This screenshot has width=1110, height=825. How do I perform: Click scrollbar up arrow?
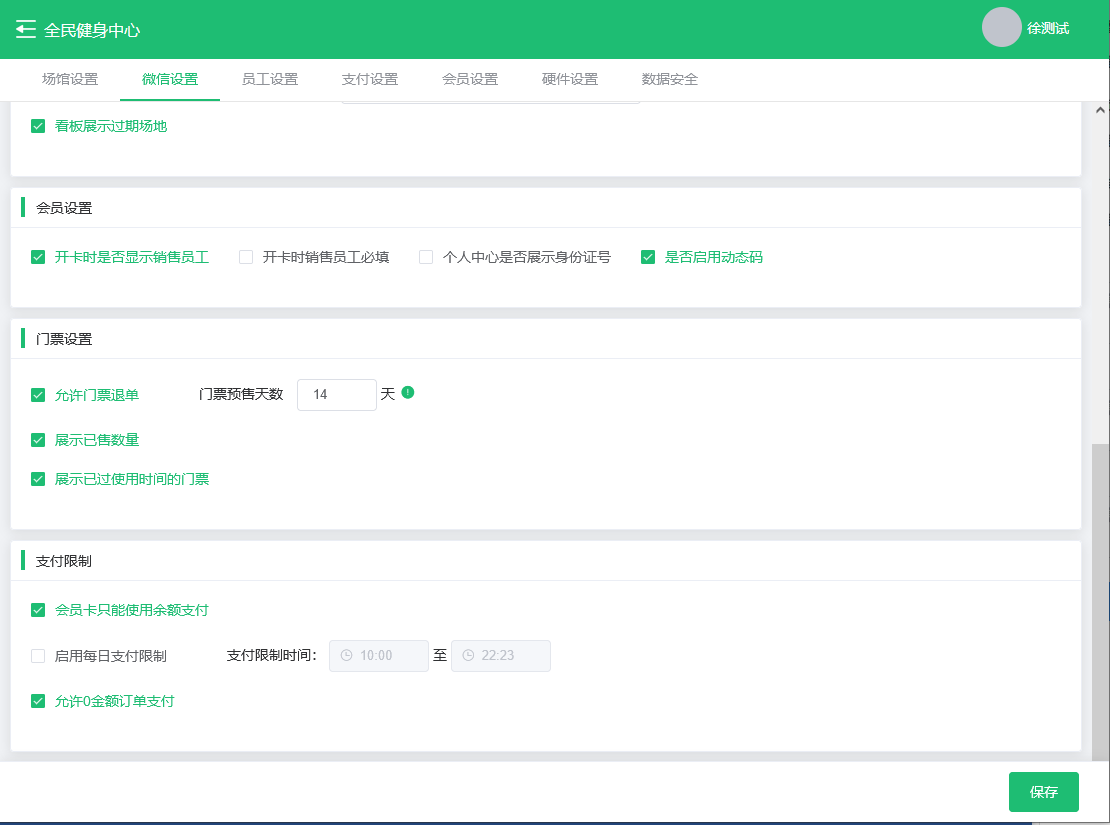1100,110
